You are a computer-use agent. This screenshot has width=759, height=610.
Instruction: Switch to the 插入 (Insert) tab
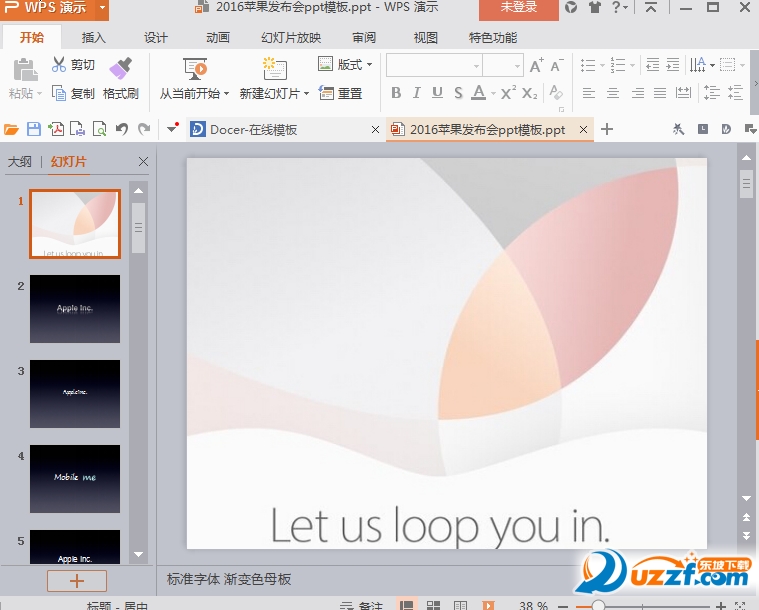point(93,38)
